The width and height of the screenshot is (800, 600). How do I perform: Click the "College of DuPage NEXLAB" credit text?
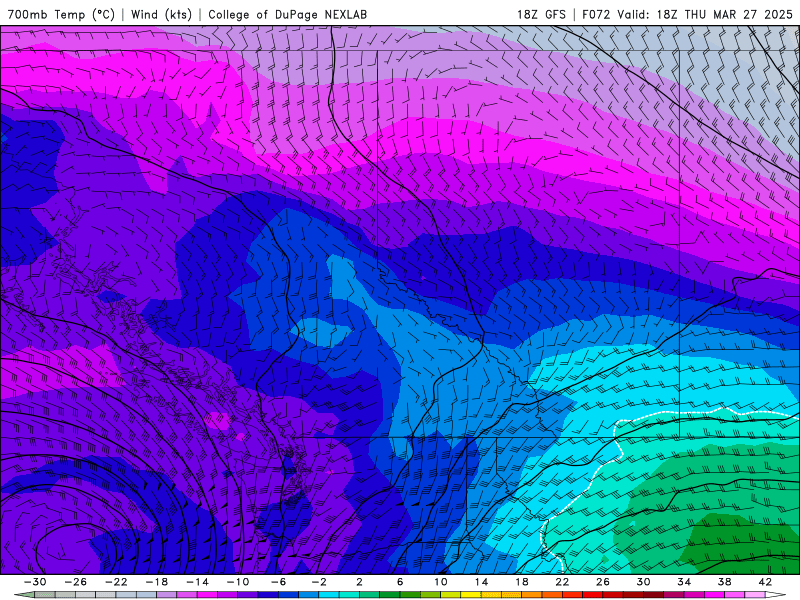pyautogui.click(x=287, y=15)
